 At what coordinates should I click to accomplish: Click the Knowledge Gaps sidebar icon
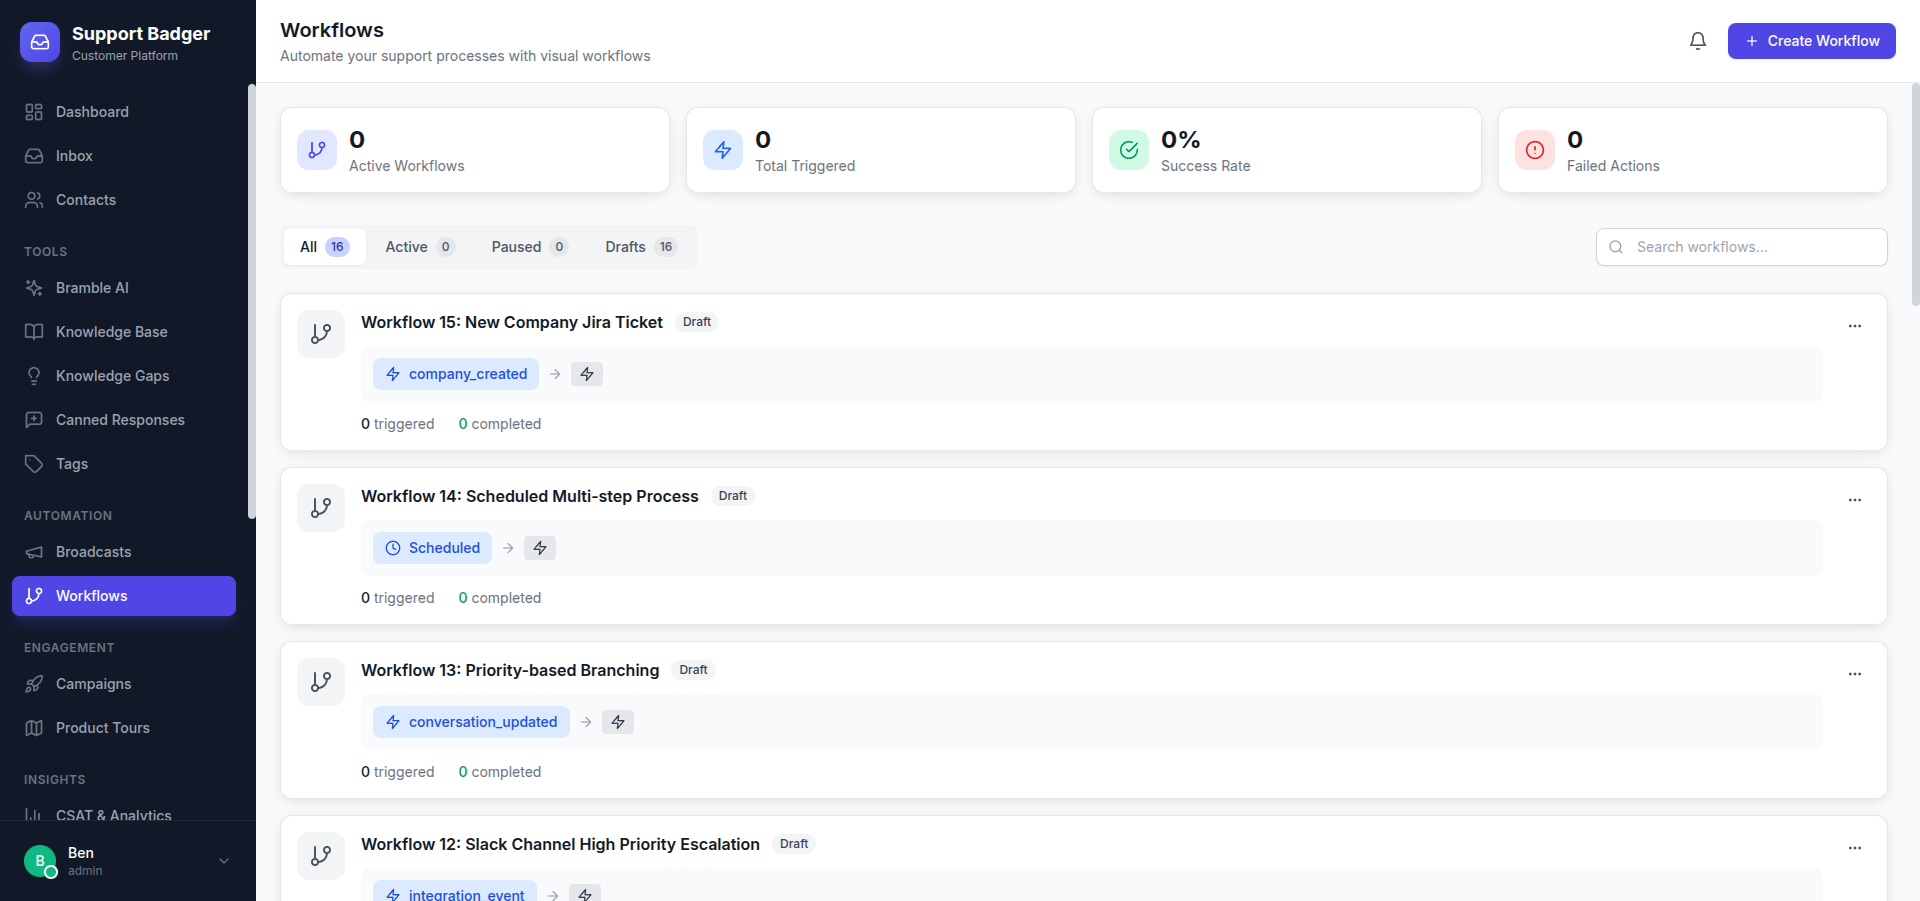tap(35, 375)
